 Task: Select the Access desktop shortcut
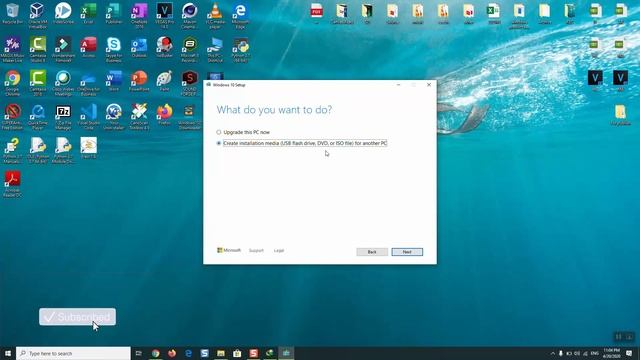(x=88, y=47)
